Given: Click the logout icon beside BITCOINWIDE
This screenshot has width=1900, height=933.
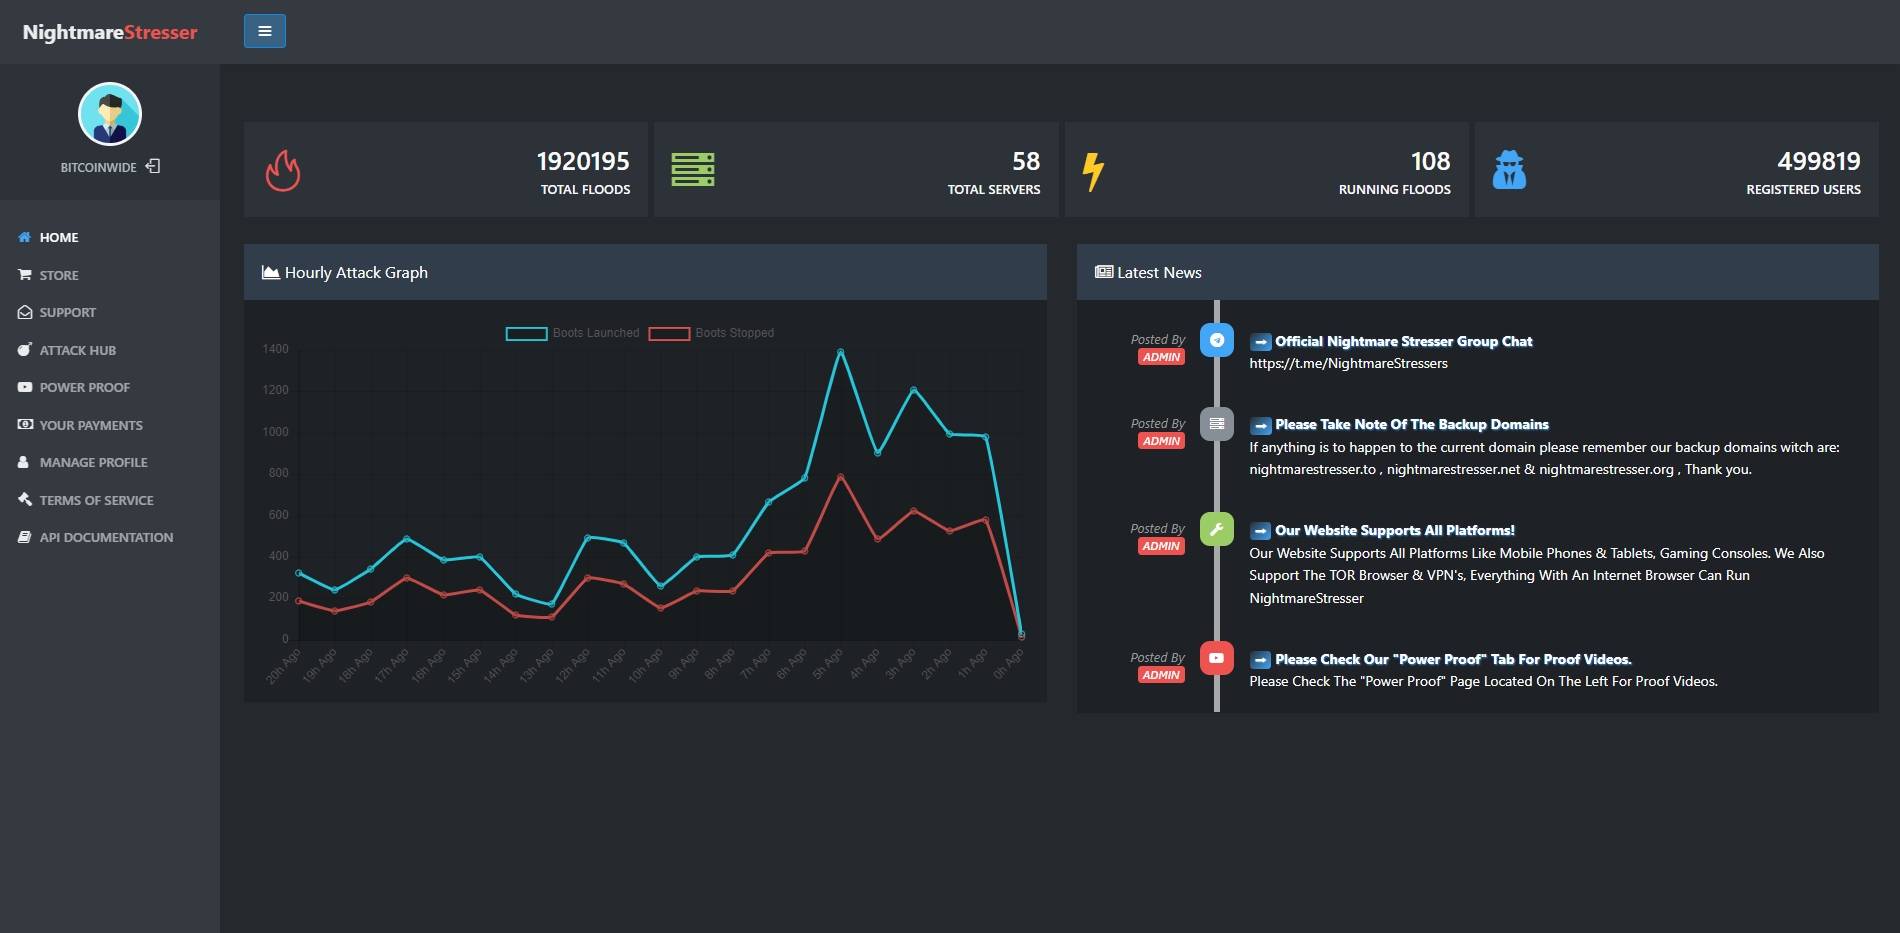Looking at the screenshot, I should [153, 166].
